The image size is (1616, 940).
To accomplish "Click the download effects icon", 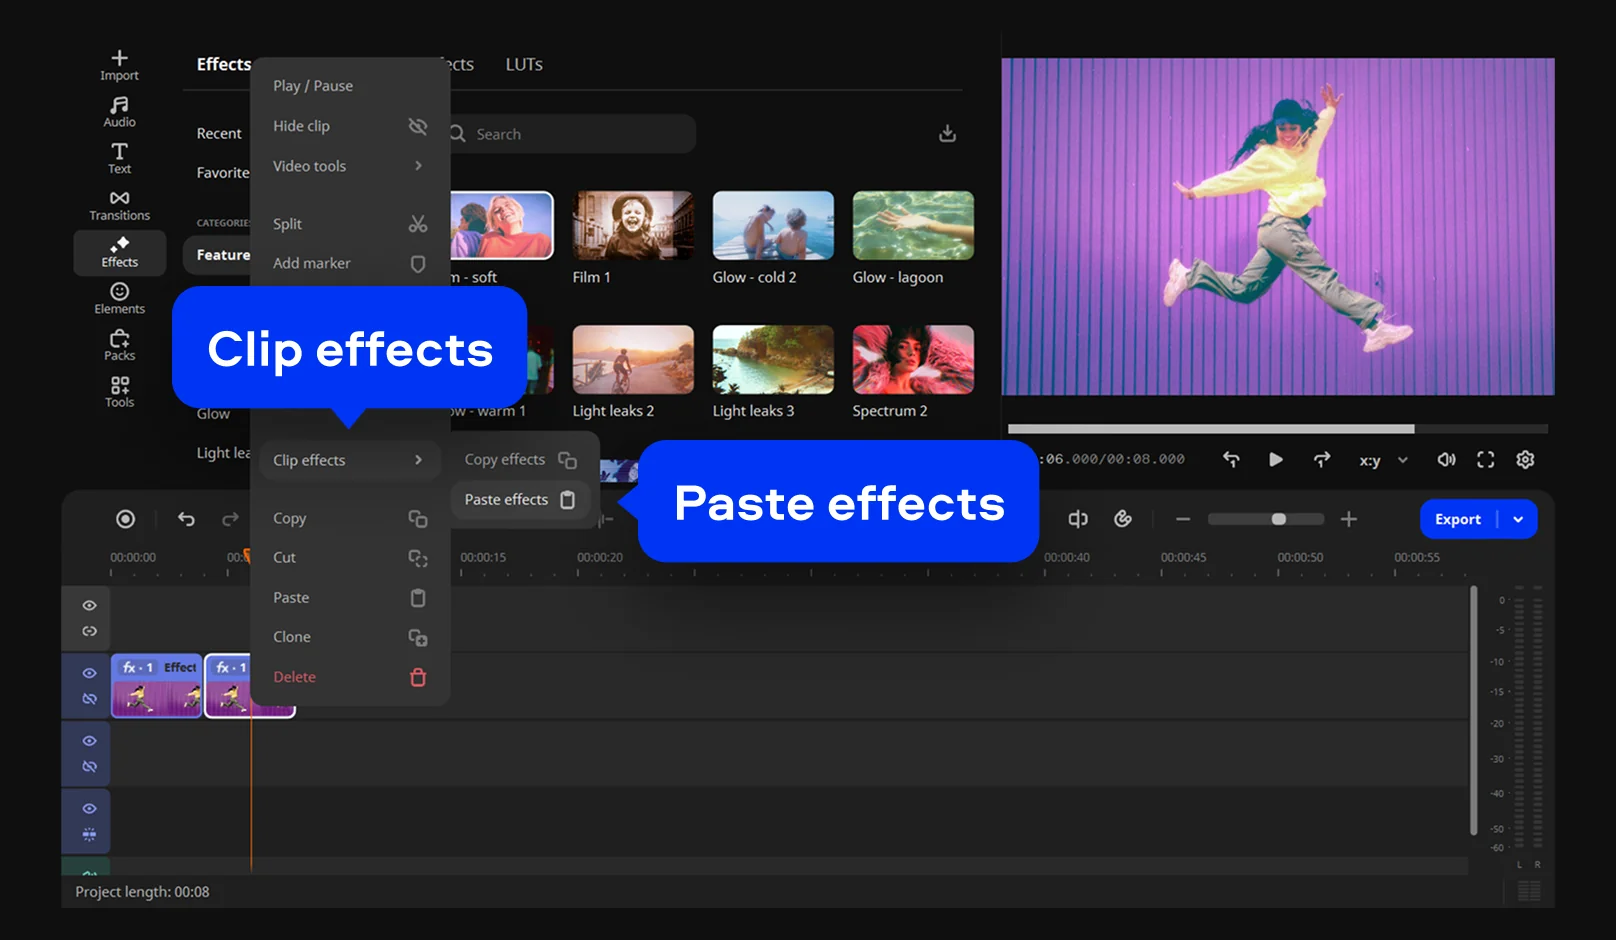I will point(947,134).
